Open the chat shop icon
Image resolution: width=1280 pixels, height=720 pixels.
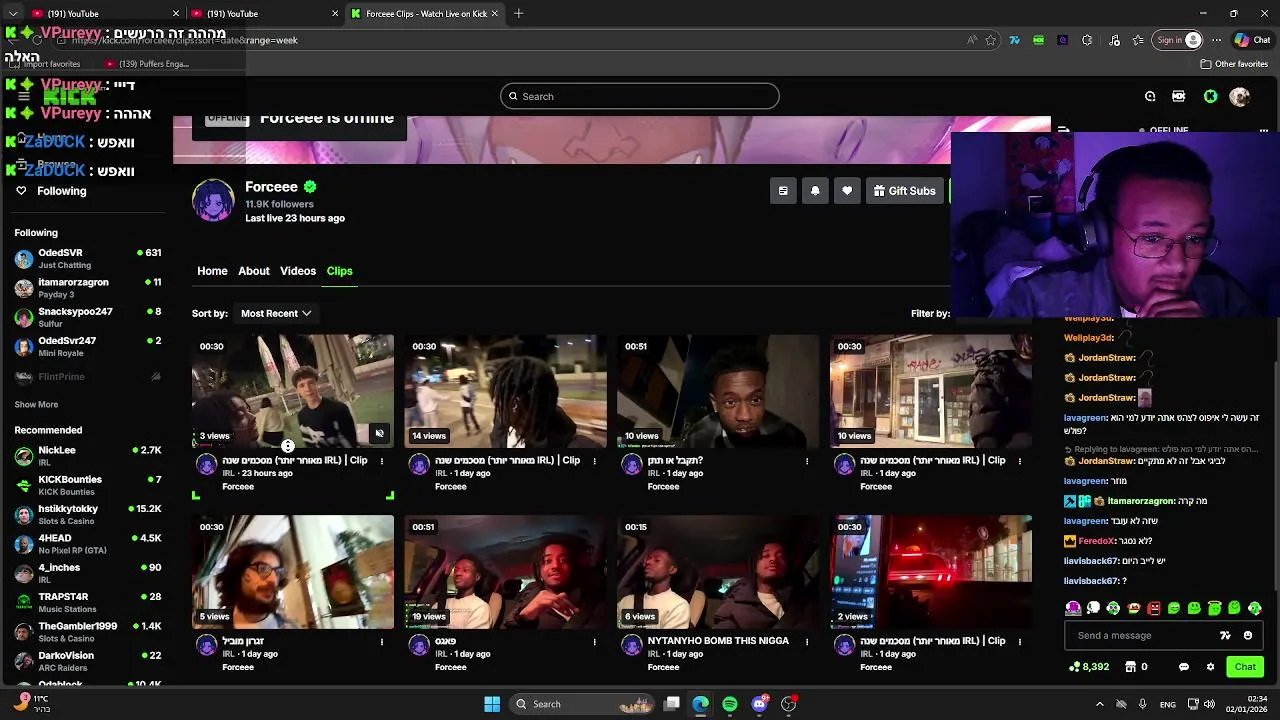point(1131,667)
